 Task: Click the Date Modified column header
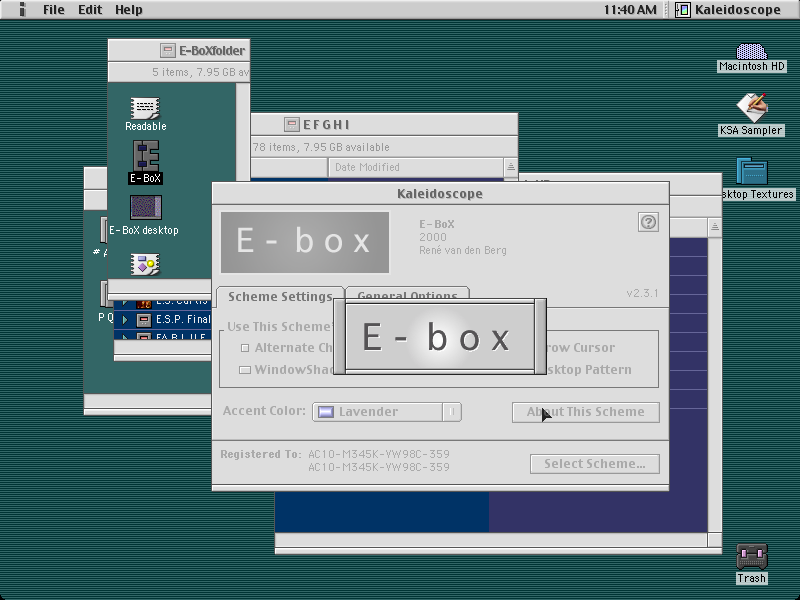(x=415, y=167)
